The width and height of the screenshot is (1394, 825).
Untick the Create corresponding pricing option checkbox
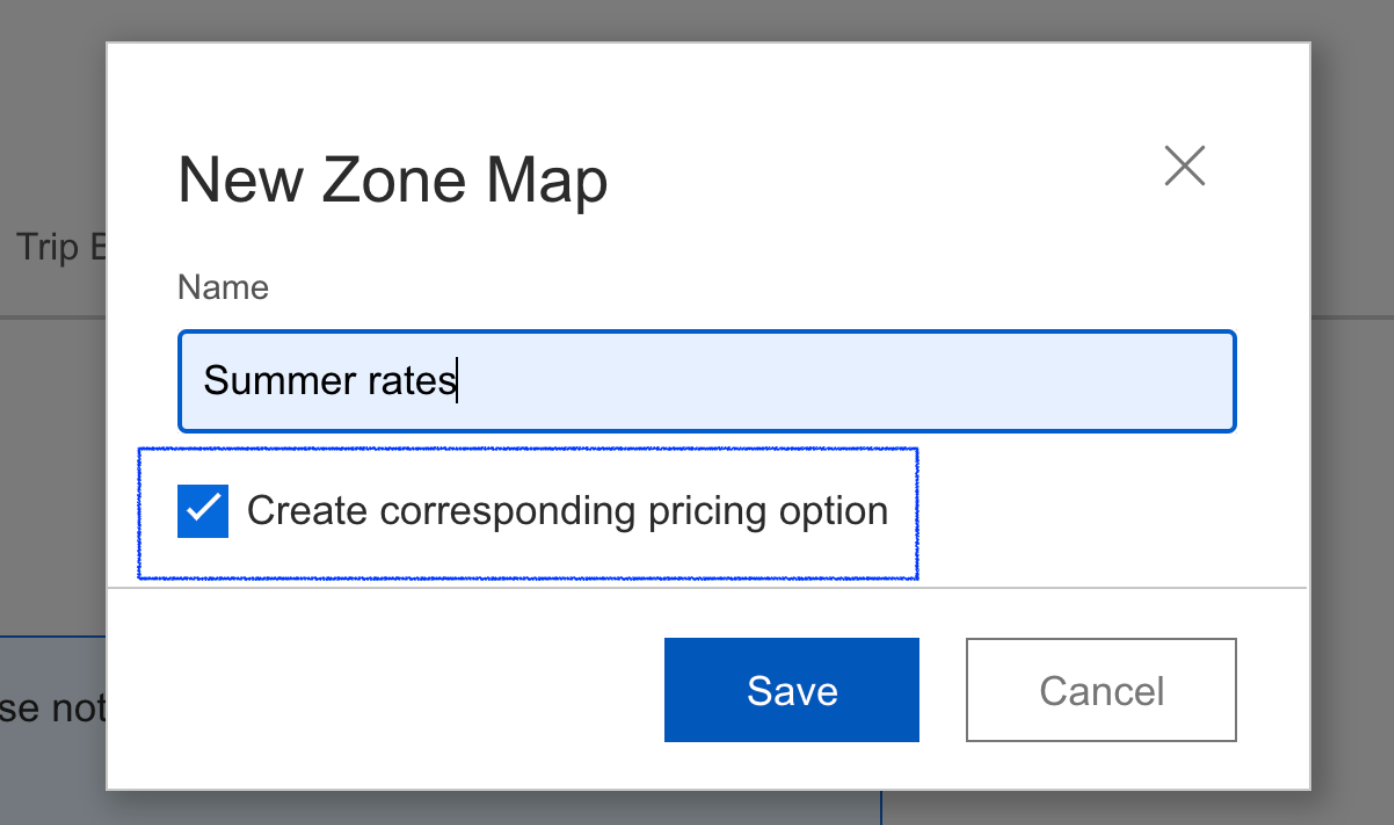click(x=203, y=511)
